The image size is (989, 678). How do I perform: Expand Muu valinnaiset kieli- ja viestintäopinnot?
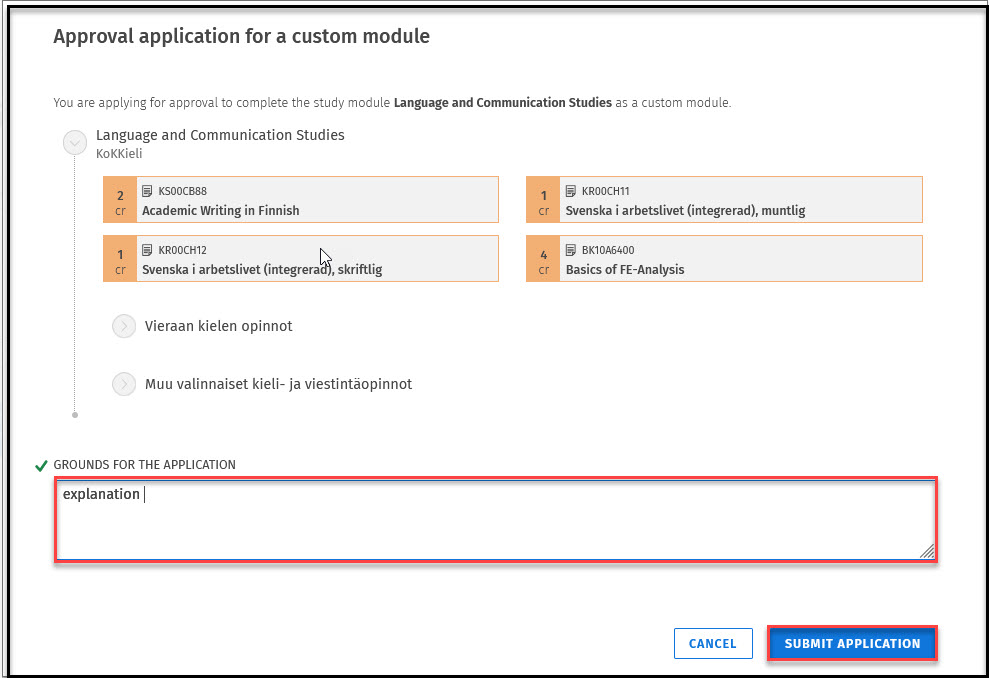point(124,384)
